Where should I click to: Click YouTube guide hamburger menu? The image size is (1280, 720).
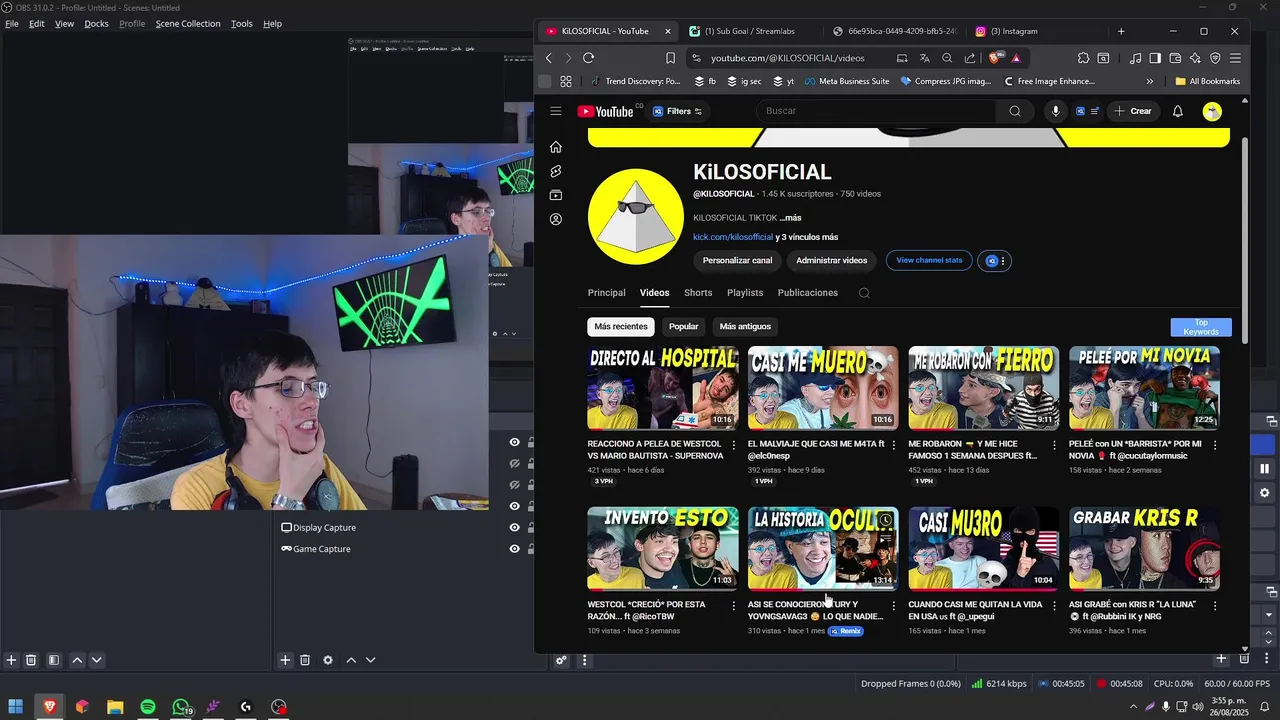click(556, 111)
